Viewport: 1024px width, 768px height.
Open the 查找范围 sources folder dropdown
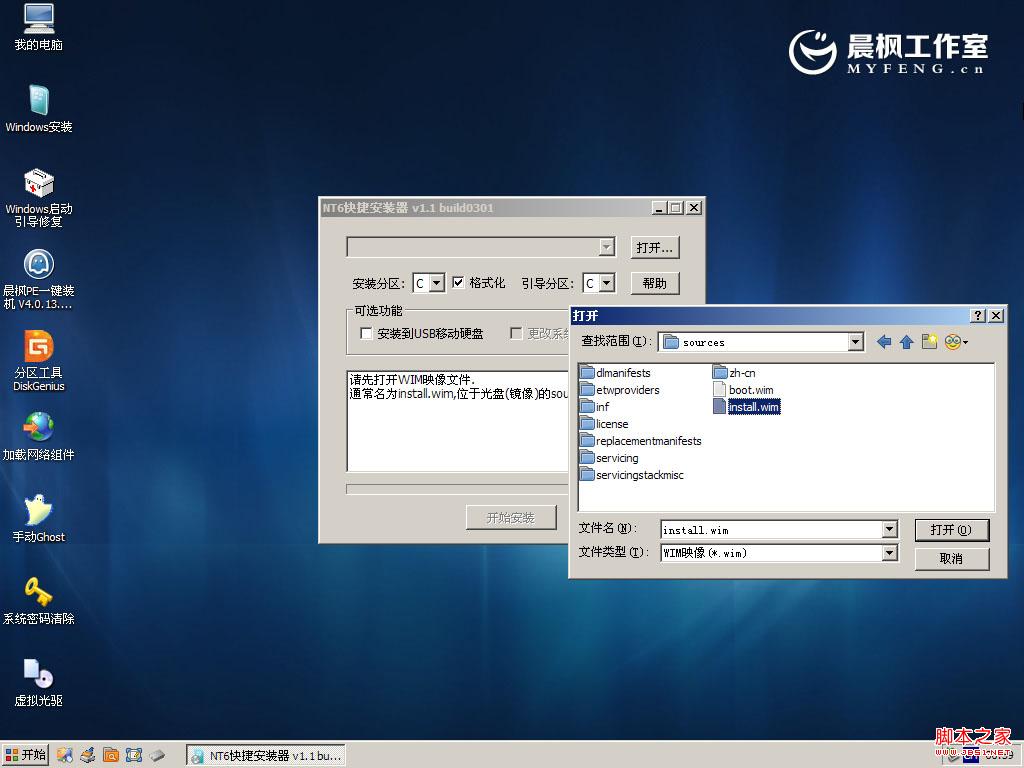856,341
